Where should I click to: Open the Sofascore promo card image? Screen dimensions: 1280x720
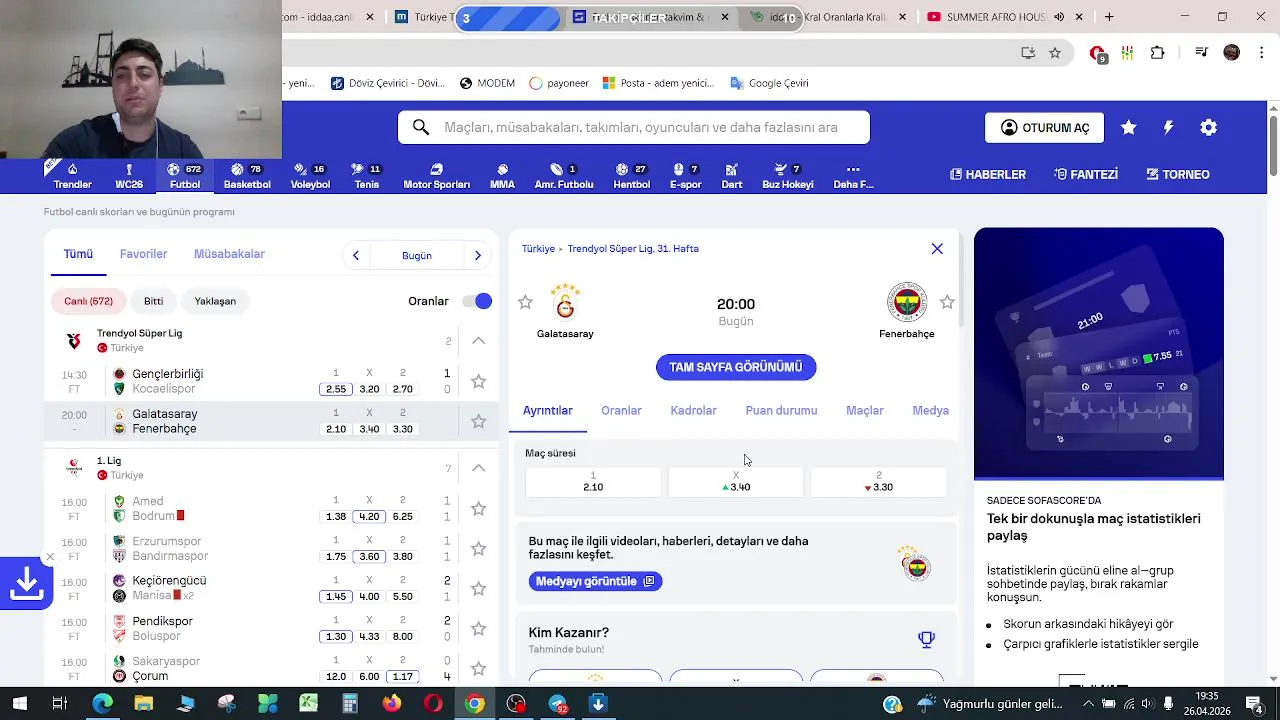point(1099,354)
